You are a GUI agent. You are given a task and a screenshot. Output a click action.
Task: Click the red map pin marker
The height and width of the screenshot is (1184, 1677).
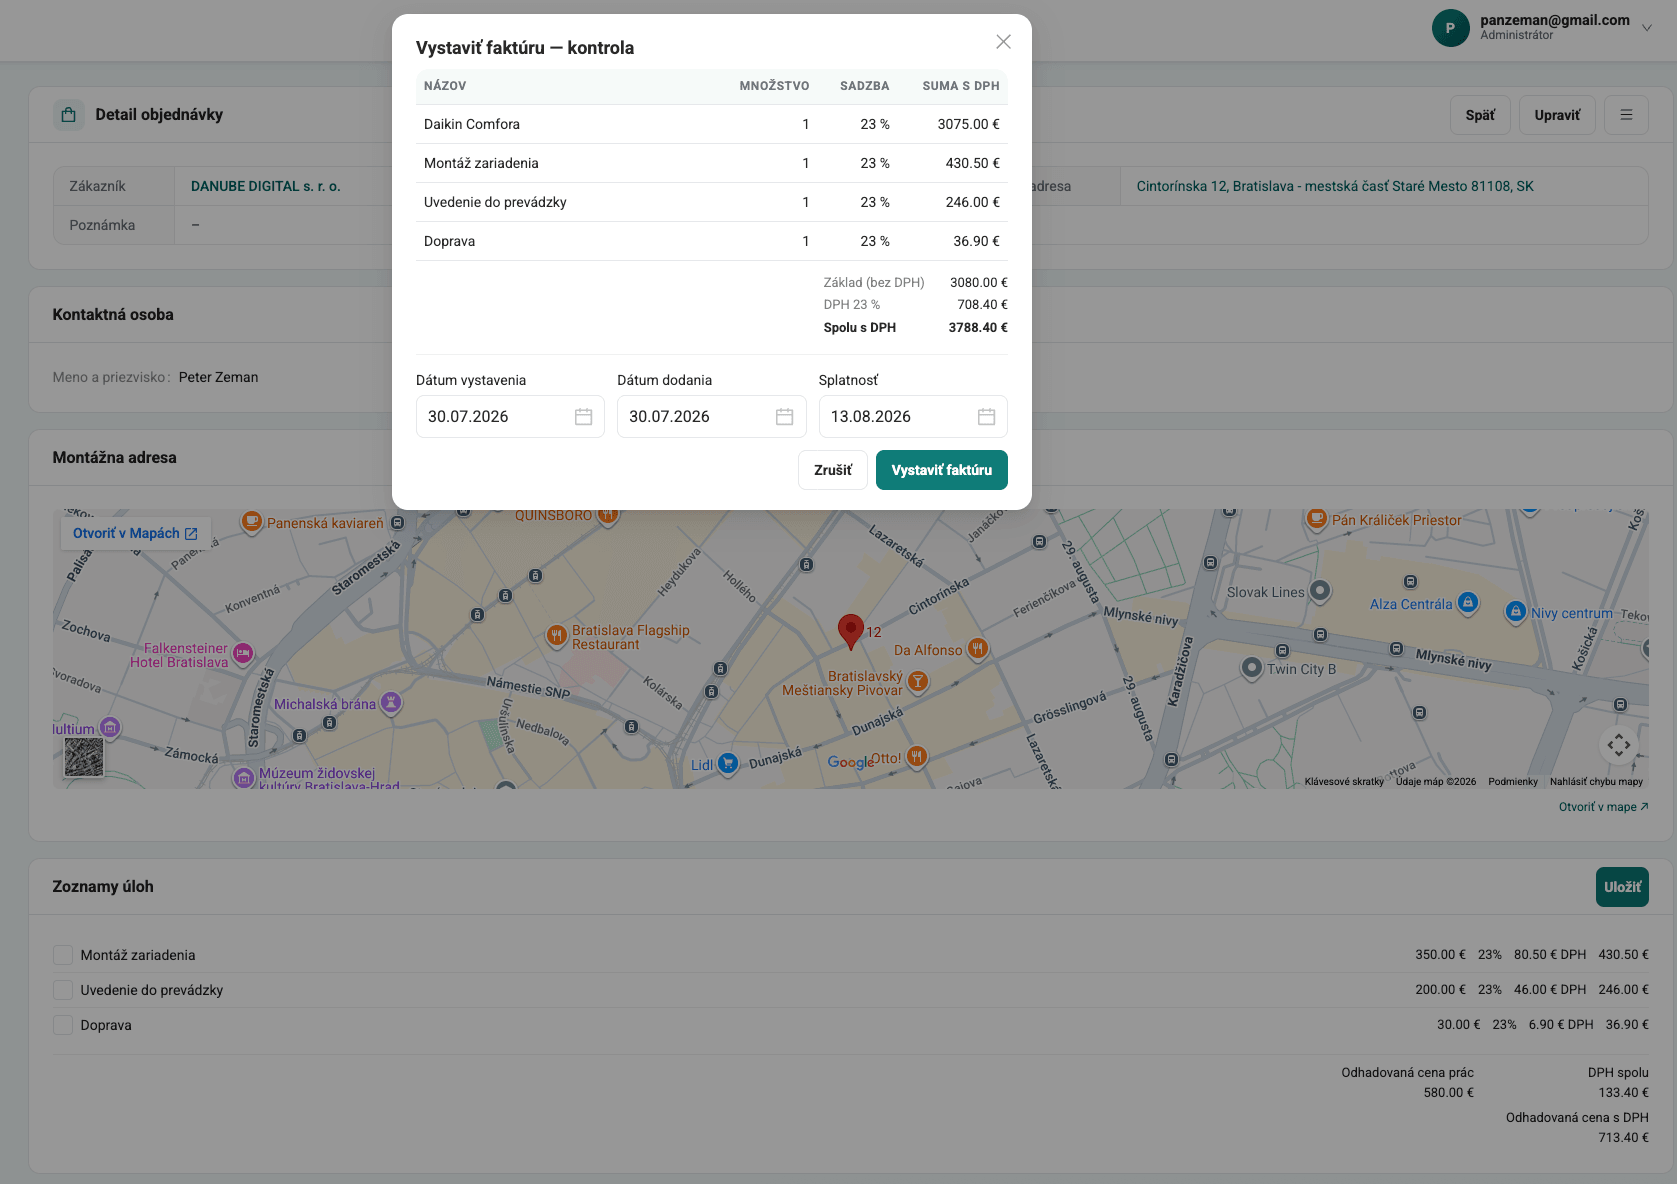coord(851,632)
